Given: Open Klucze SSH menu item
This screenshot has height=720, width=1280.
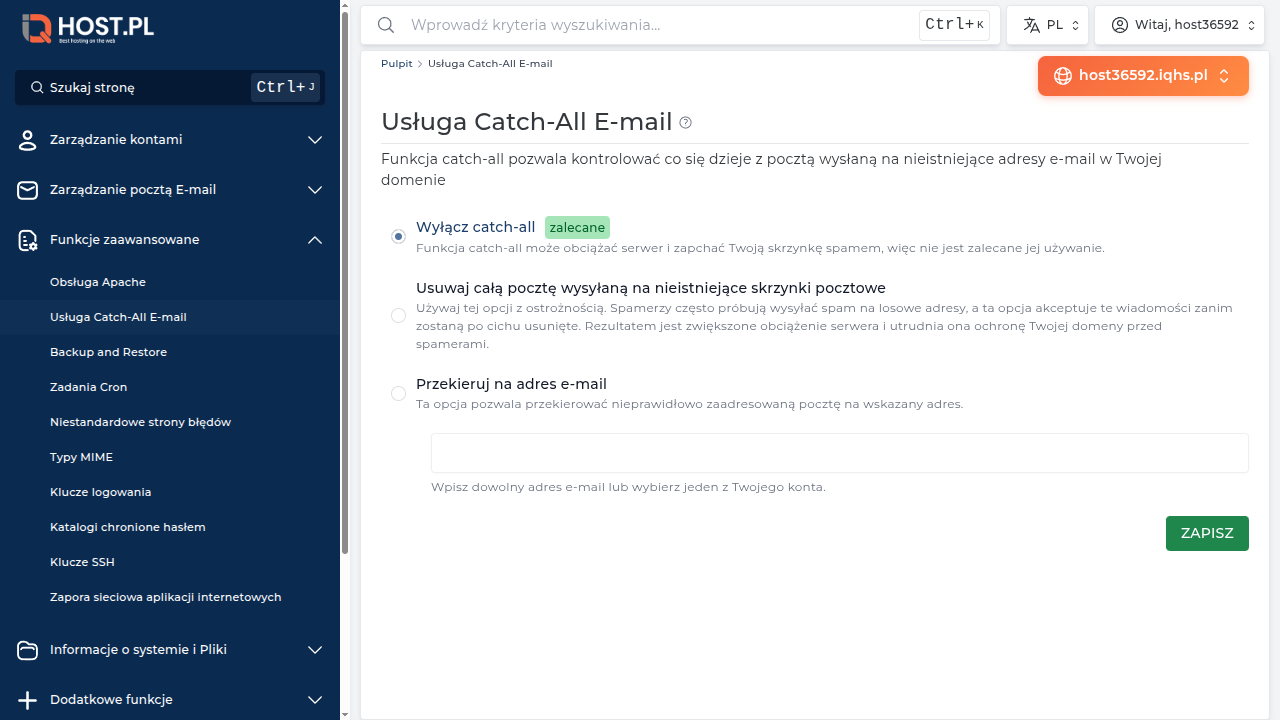Looking at the screenshot, I should [82, 562].
